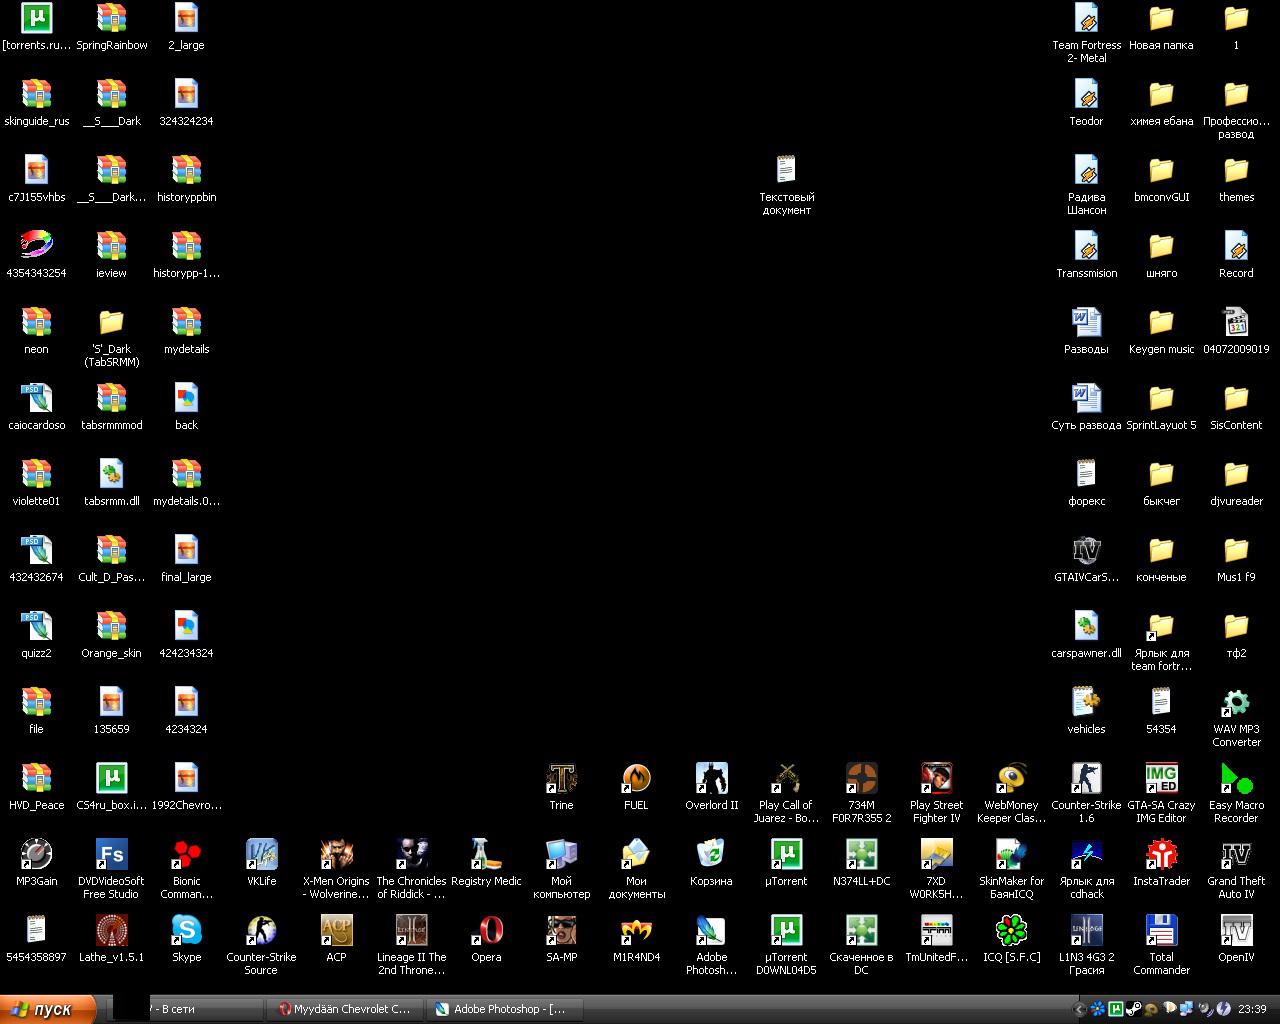This screenshot has height=1024, width=1280.
Task: Select the Новая папка folder
Action: point(1161,18)
